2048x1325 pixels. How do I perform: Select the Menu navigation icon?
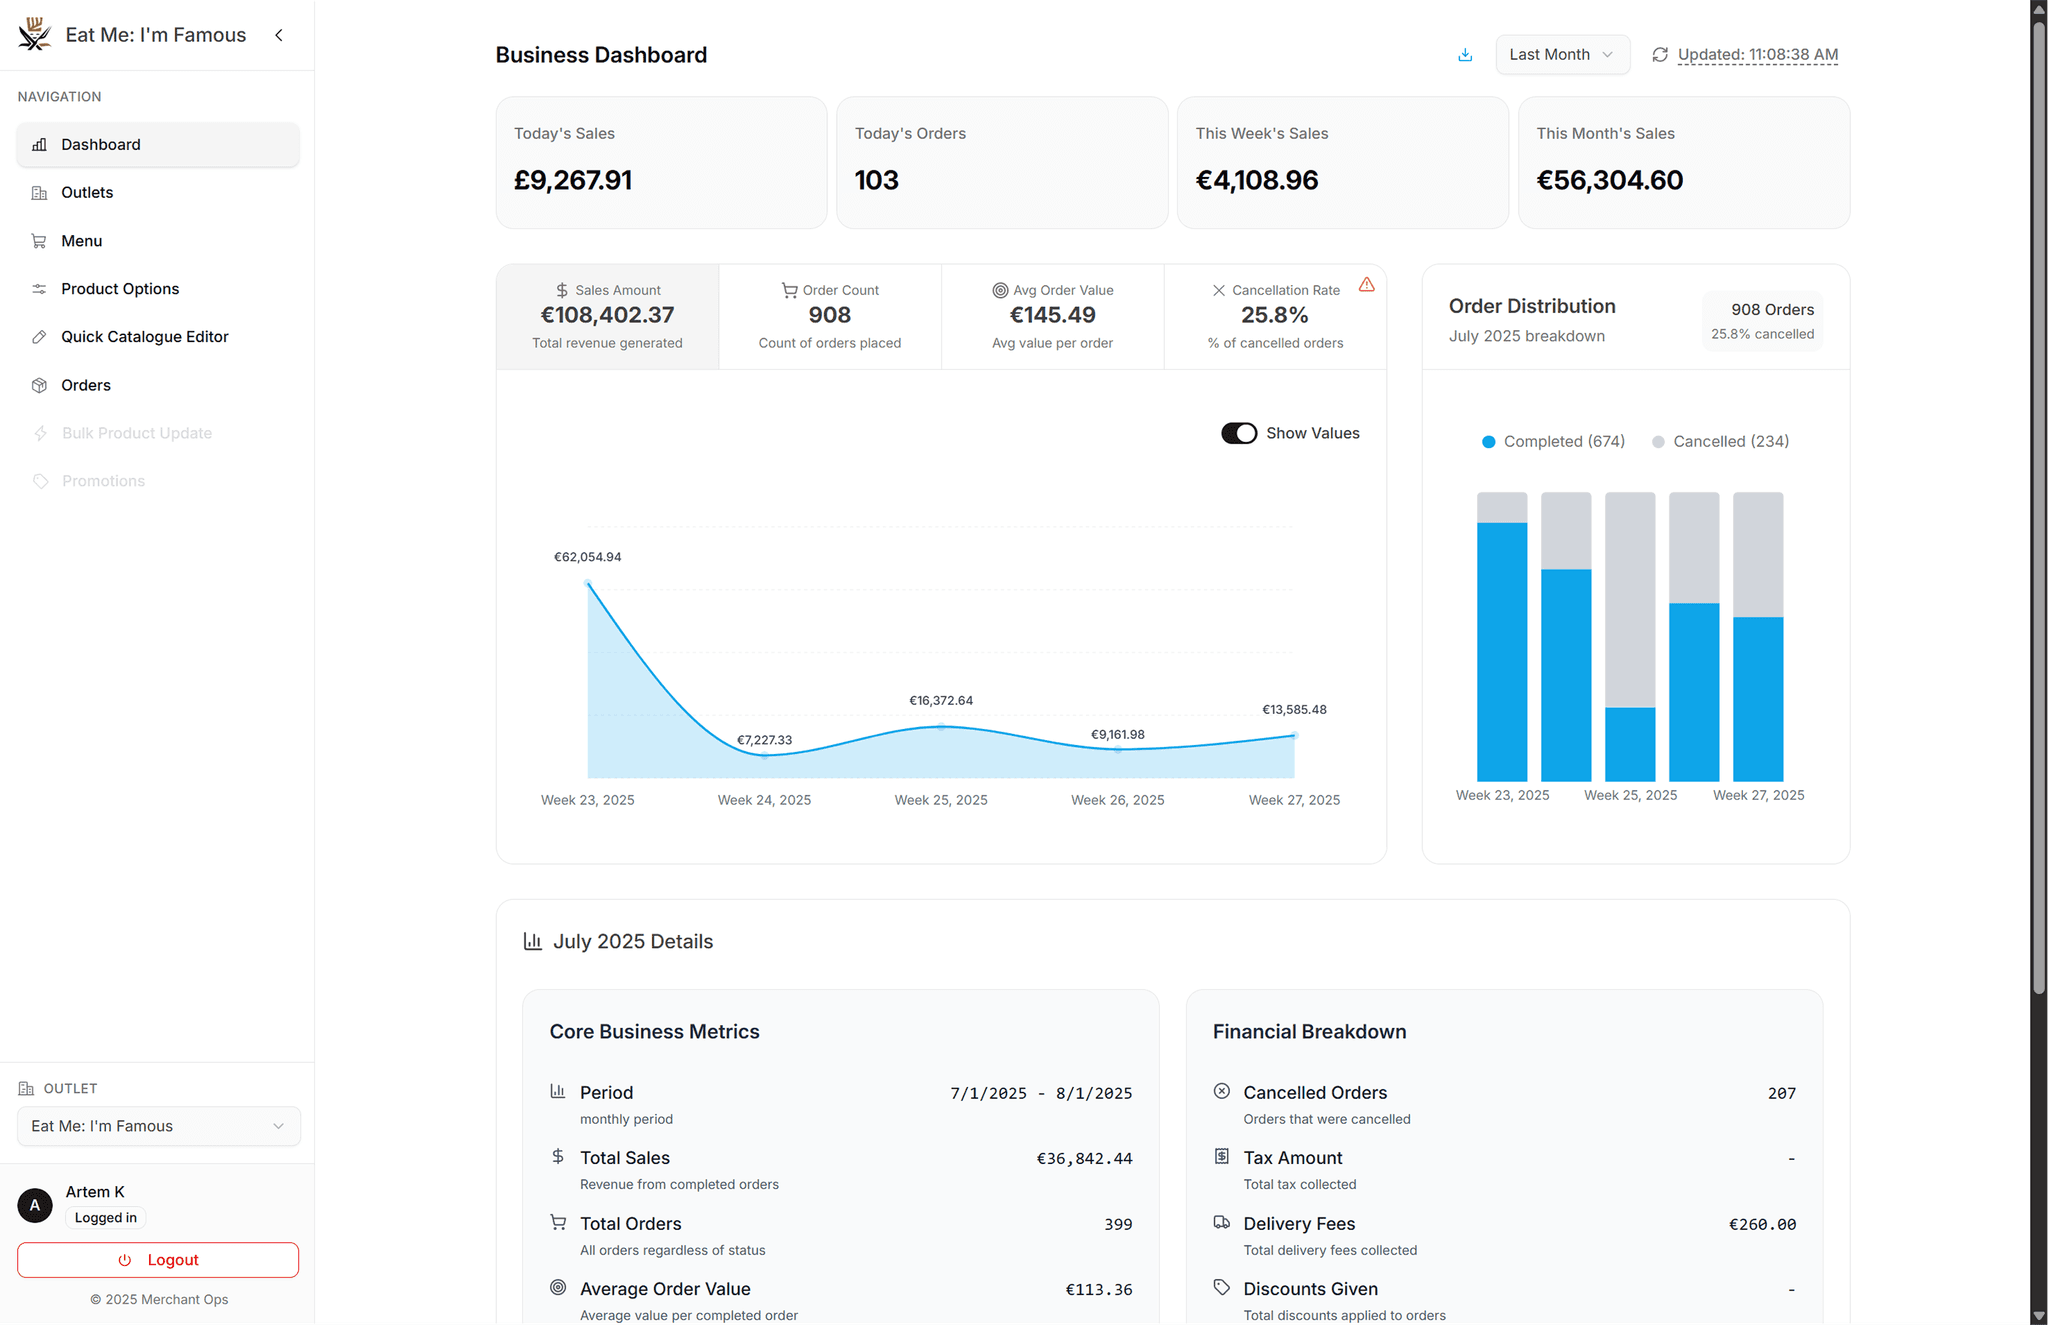coord(39,240)
